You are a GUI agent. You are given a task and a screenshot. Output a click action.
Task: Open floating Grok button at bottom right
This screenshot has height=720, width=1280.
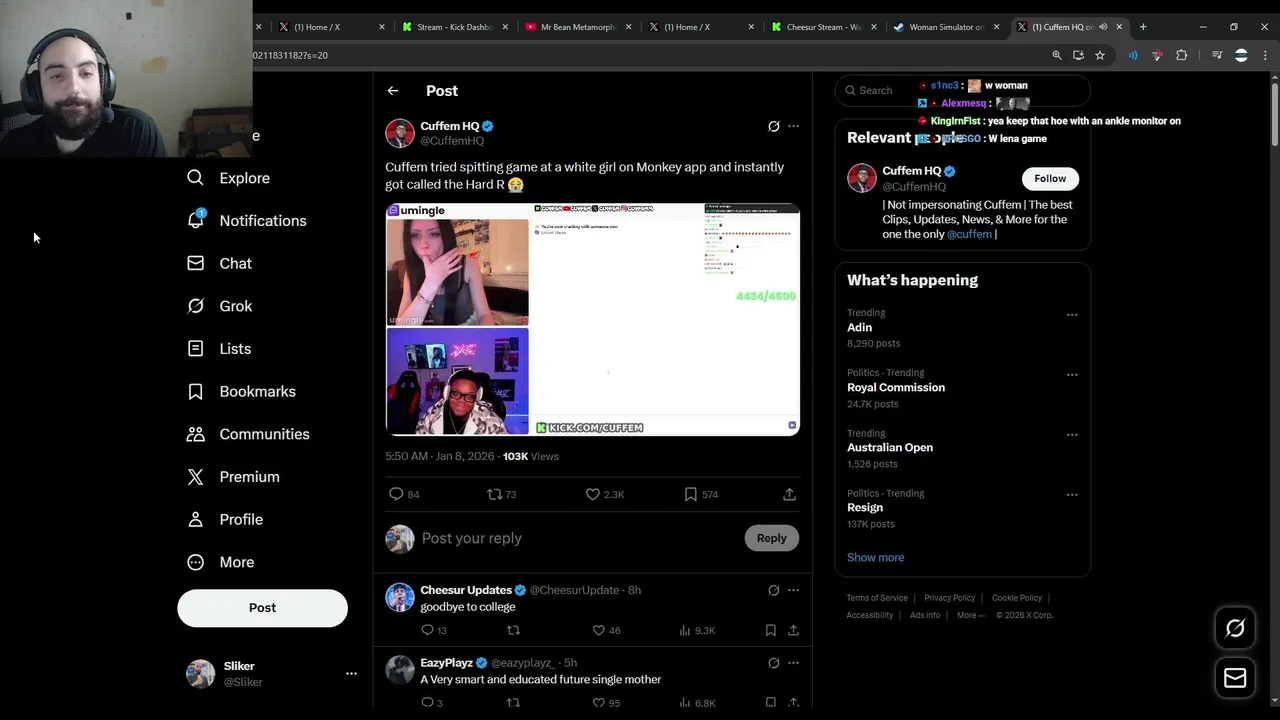point(1235,628)
